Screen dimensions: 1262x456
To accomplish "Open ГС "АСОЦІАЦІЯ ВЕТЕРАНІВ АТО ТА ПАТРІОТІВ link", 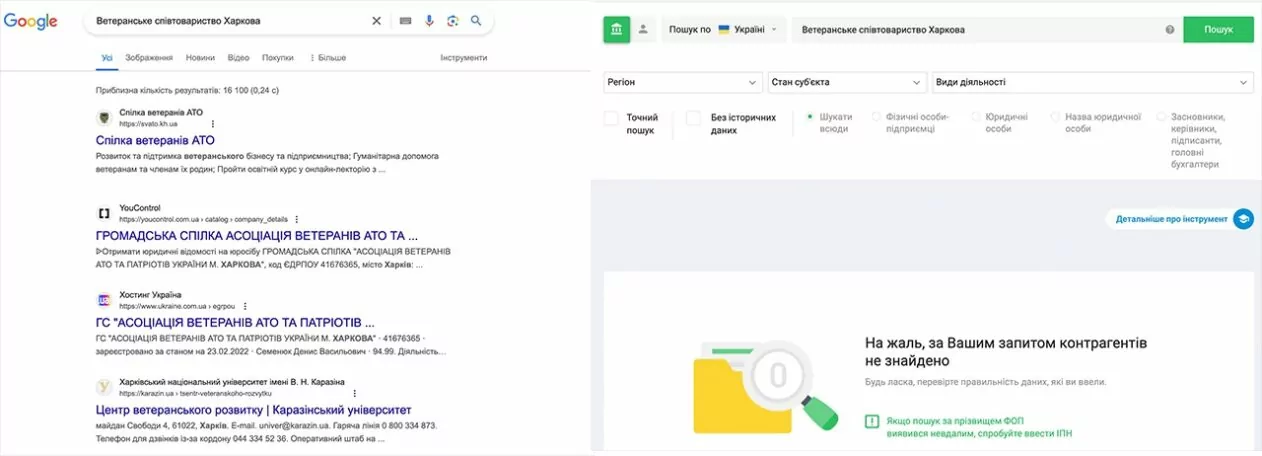I will pyautogui.click(x=236, y=323).
